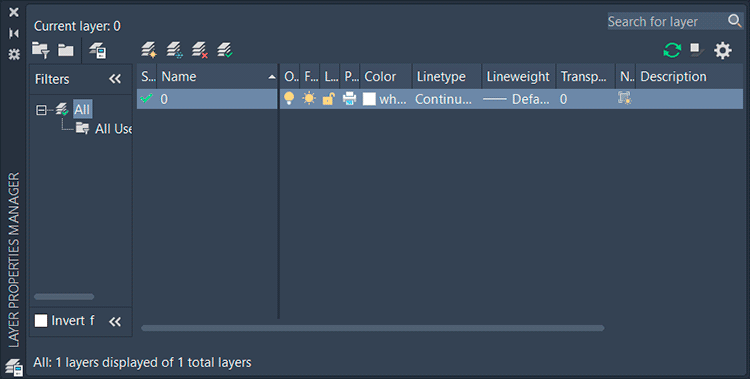Viewport: 750px width, 379px height.
Task: Click the Transparency column header
Action: (585, 77)
